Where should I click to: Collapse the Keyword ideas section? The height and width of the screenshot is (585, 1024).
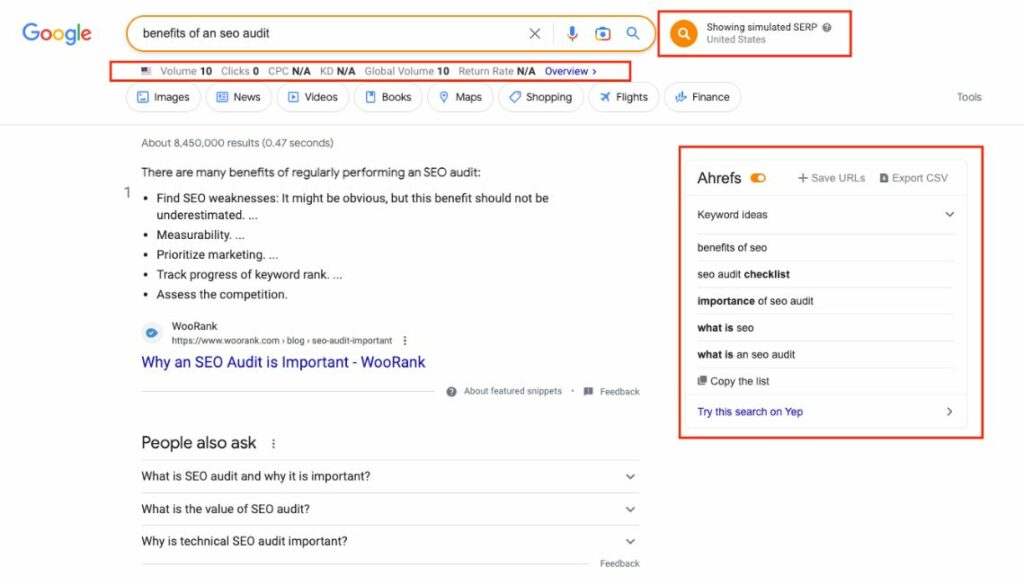point(949,214)
